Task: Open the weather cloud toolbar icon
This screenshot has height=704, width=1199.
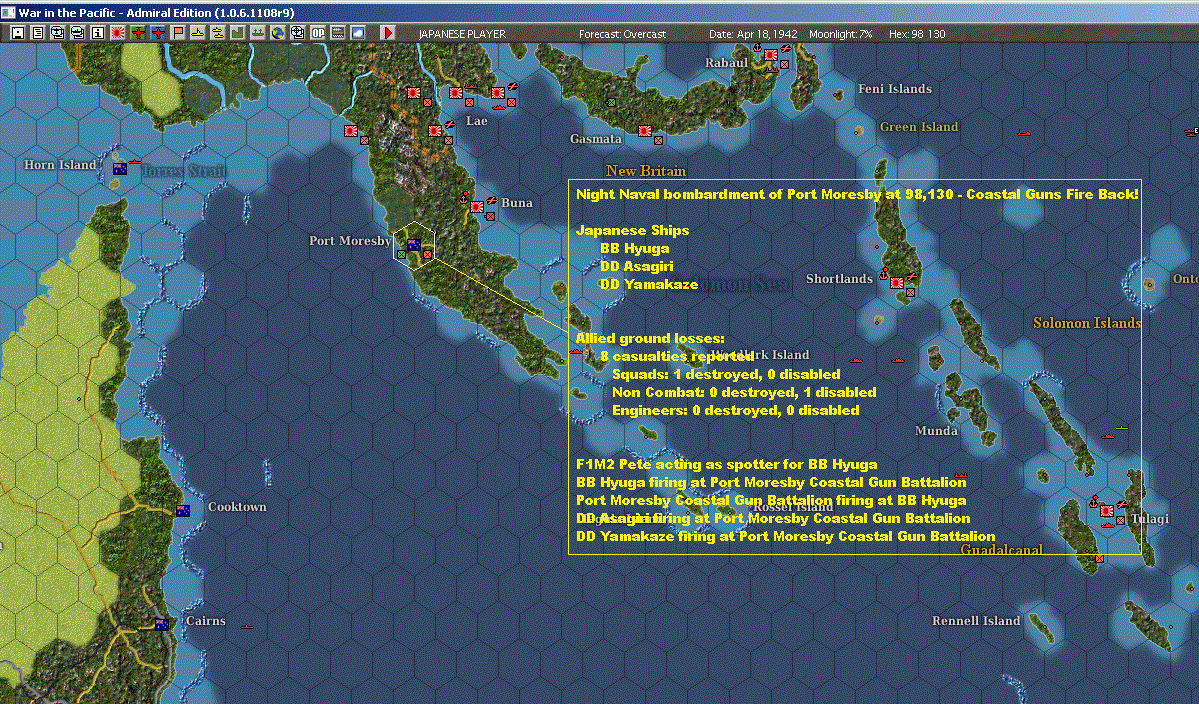Action: [357, 33]
